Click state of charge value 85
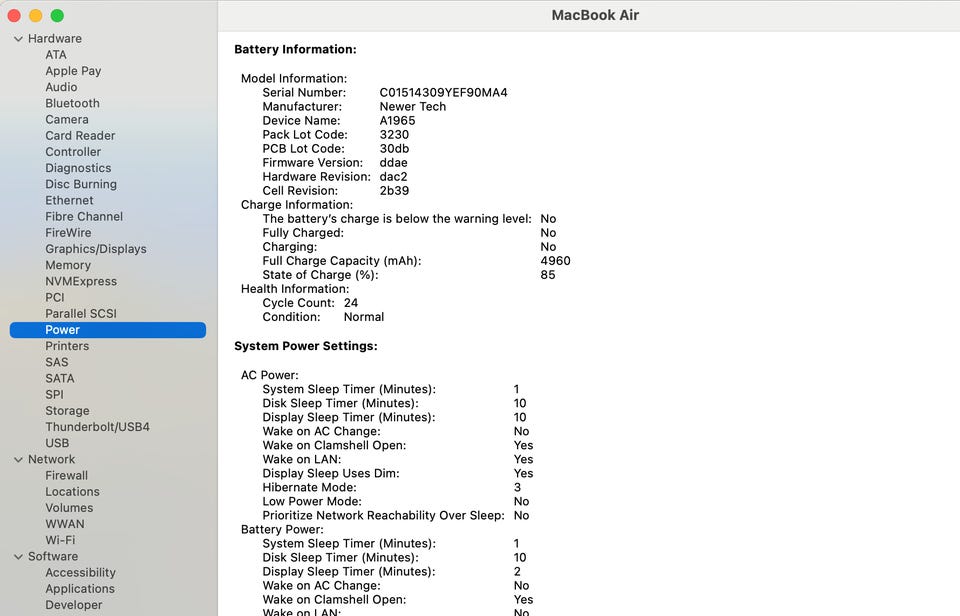 pos(548,275)
